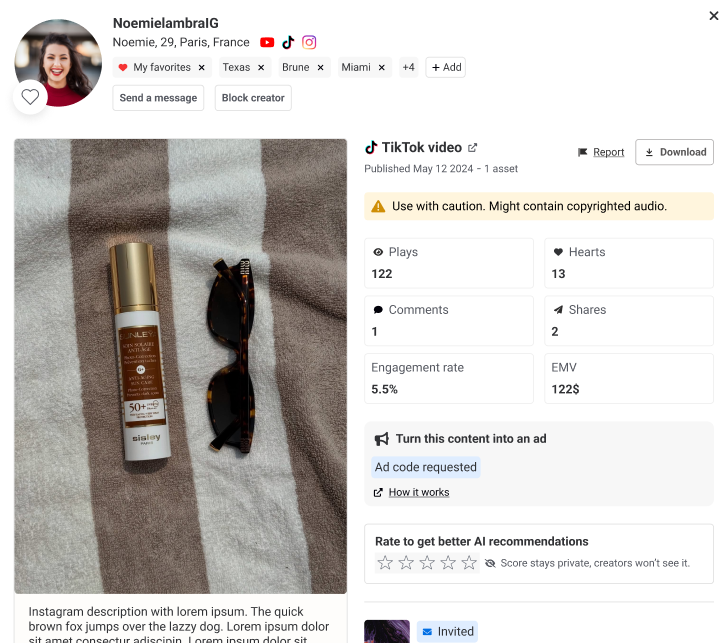This screenshot has width=726, height=643.
Task: Remove the Texas tag
Action: coord(261,67)
